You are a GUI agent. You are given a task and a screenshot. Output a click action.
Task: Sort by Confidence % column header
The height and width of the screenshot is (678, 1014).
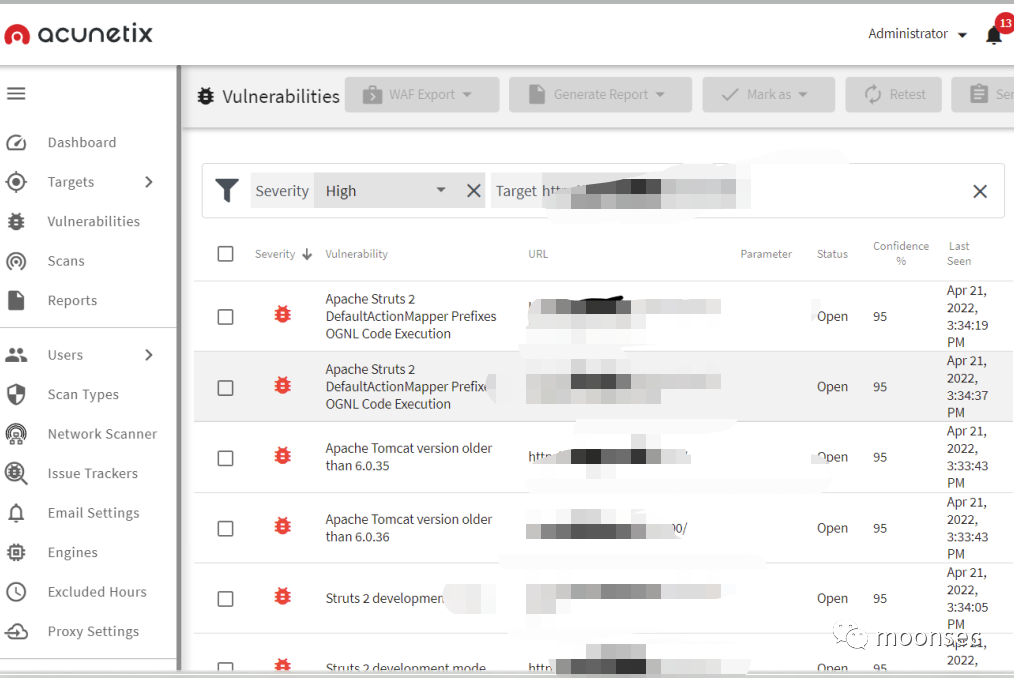pyautogui.click(x=901, y=254)
